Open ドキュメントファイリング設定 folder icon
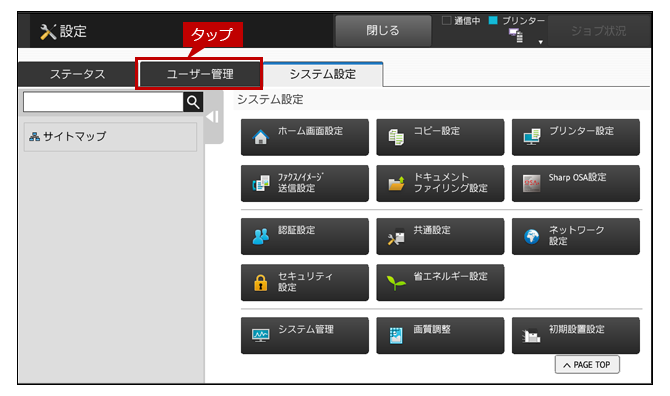Image resolution: width=670 pixels, height=396 pixels. (396, 183)
